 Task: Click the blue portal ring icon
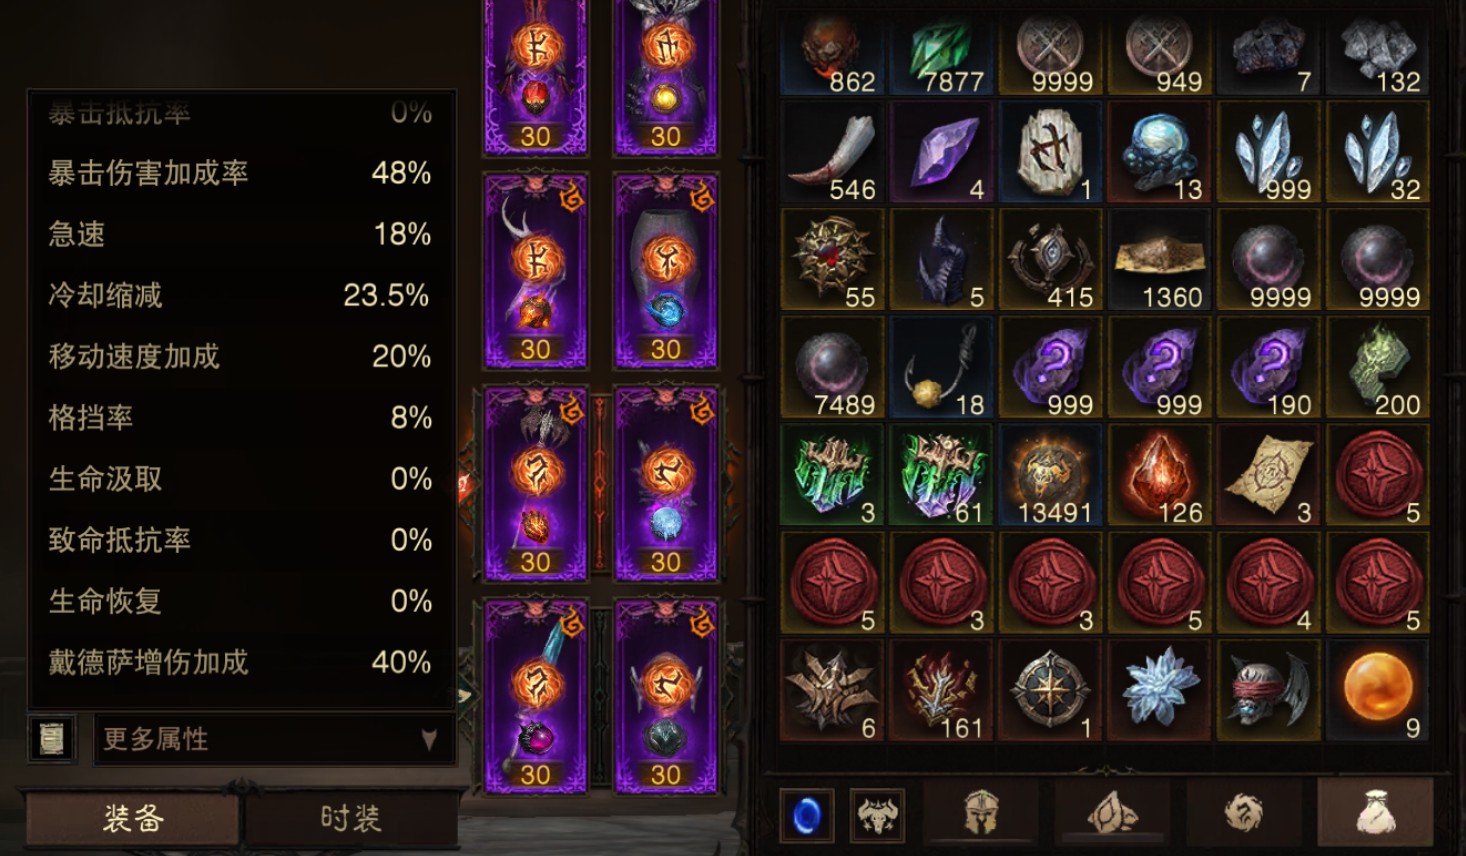tap(806, 815)
